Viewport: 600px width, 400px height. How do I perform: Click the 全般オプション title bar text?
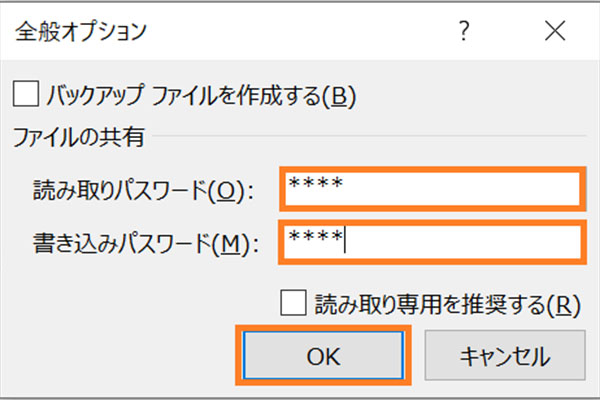81,31
